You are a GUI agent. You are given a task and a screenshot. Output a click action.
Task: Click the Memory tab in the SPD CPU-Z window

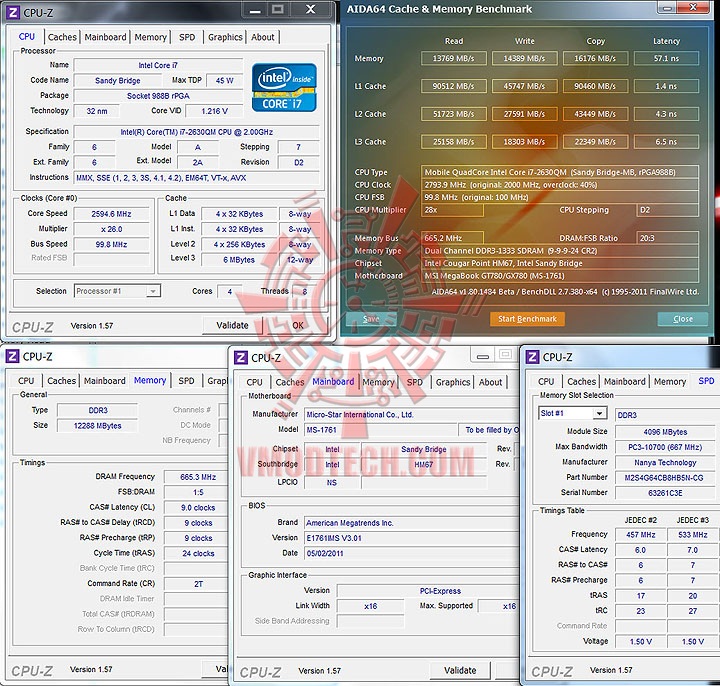click(x=669, y=381)
